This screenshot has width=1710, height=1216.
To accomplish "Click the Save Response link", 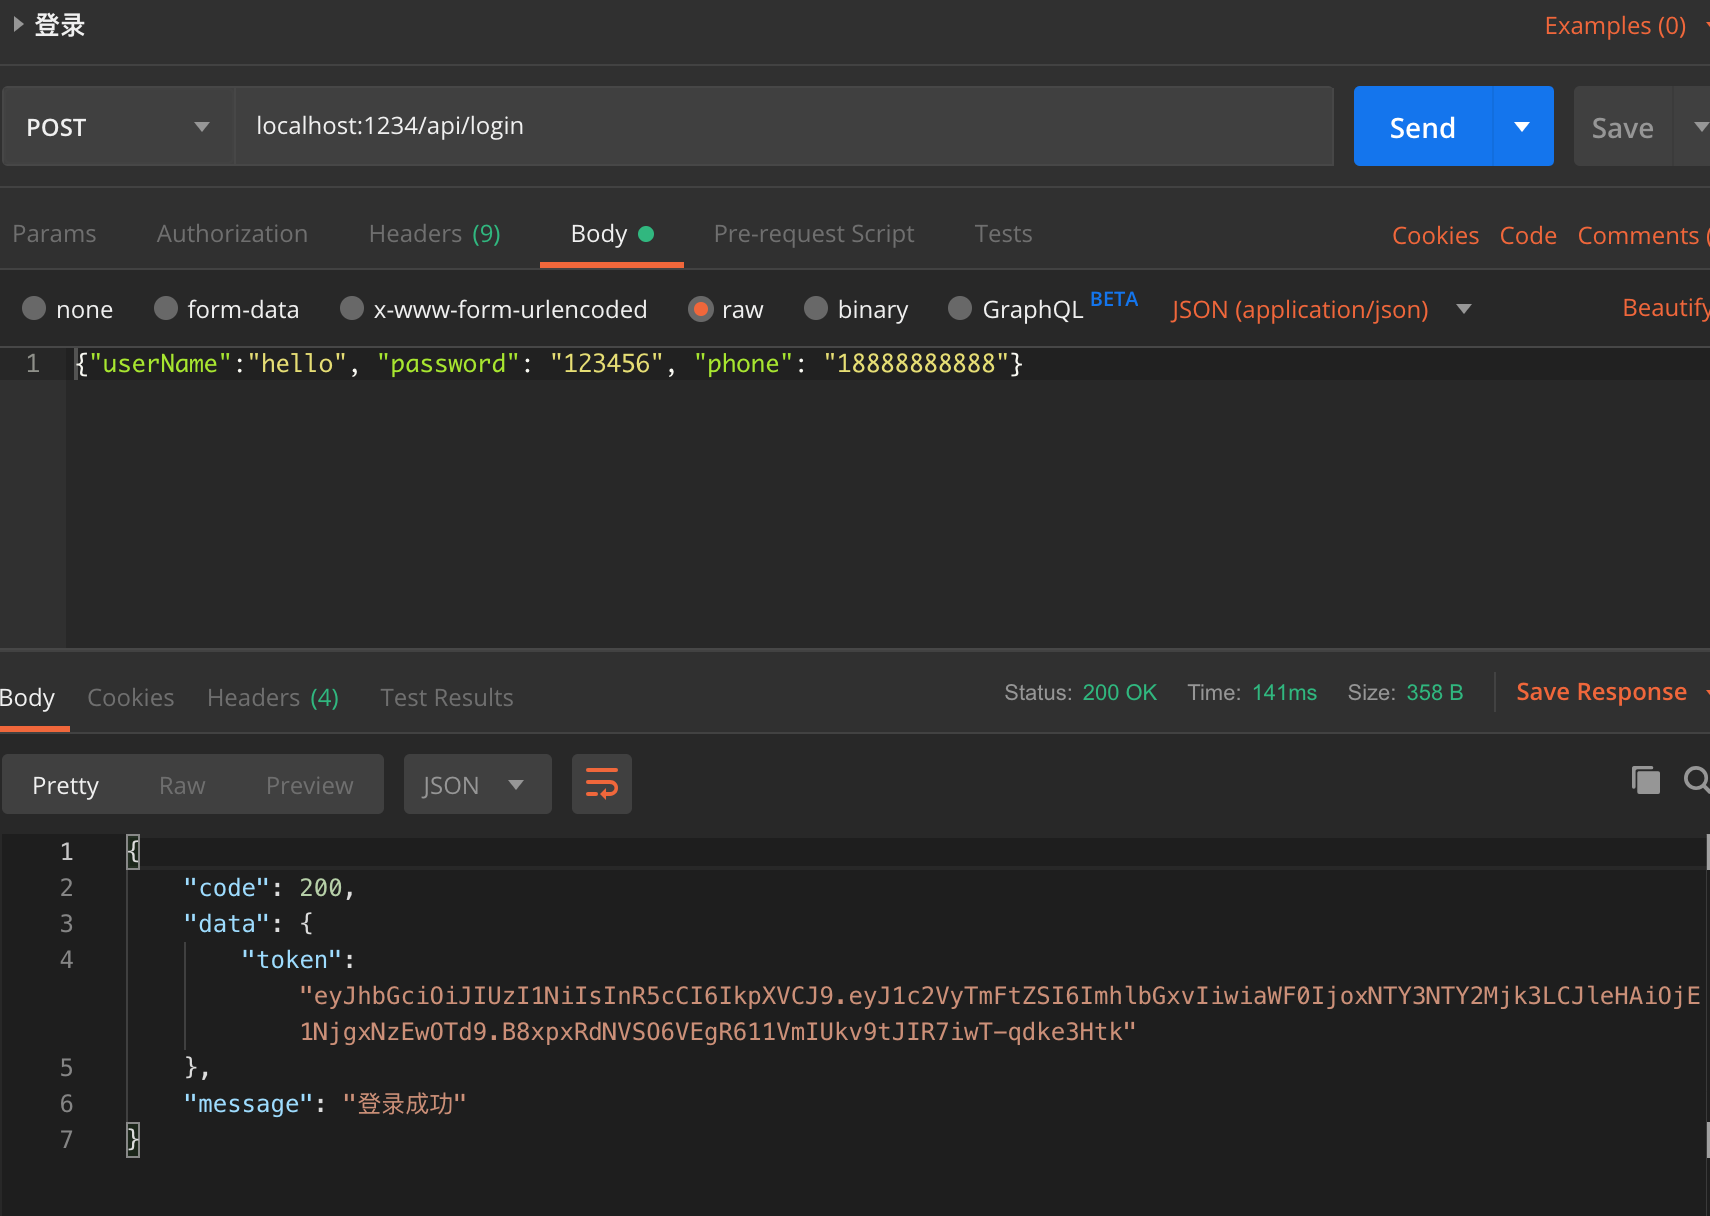I will click(1601, 692).
